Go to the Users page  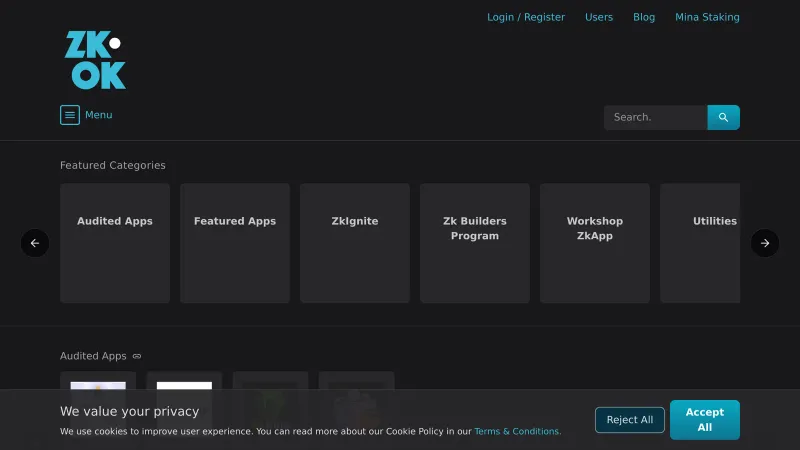(599, 17)
